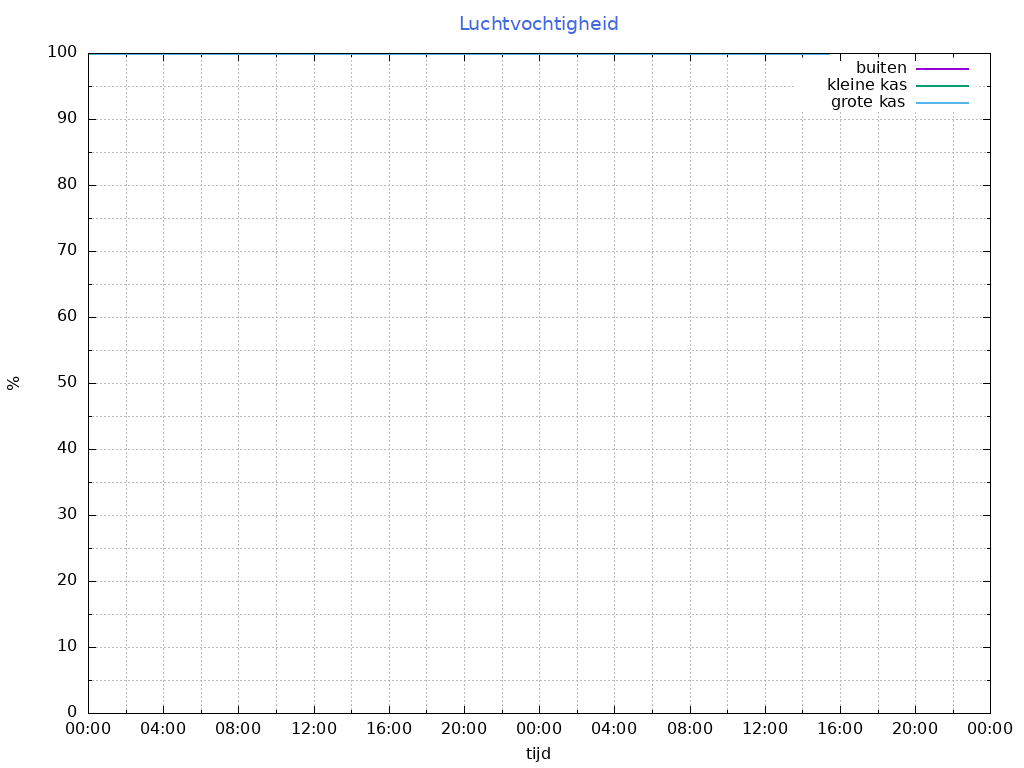Click the 50 tick label on y-axis
The height and width of the screenshot is (768, 1024).
click(67, 383)
